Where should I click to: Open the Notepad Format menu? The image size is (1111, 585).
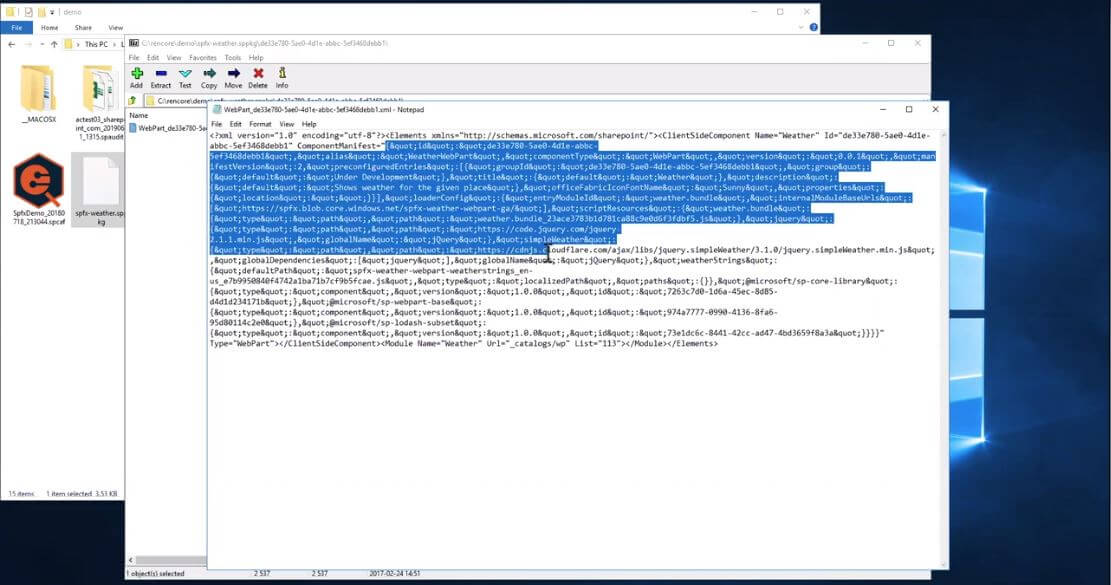pos(260,124)
